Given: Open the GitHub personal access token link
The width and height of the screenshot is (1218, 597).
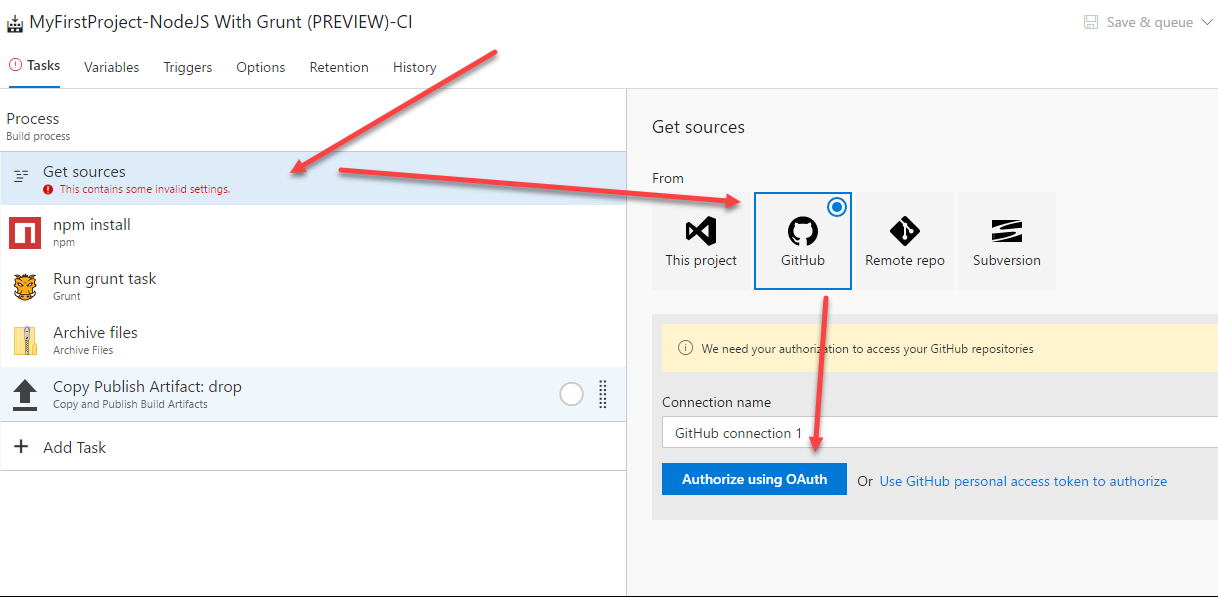Looking at the screenshot, I should tap(1023, 481).
